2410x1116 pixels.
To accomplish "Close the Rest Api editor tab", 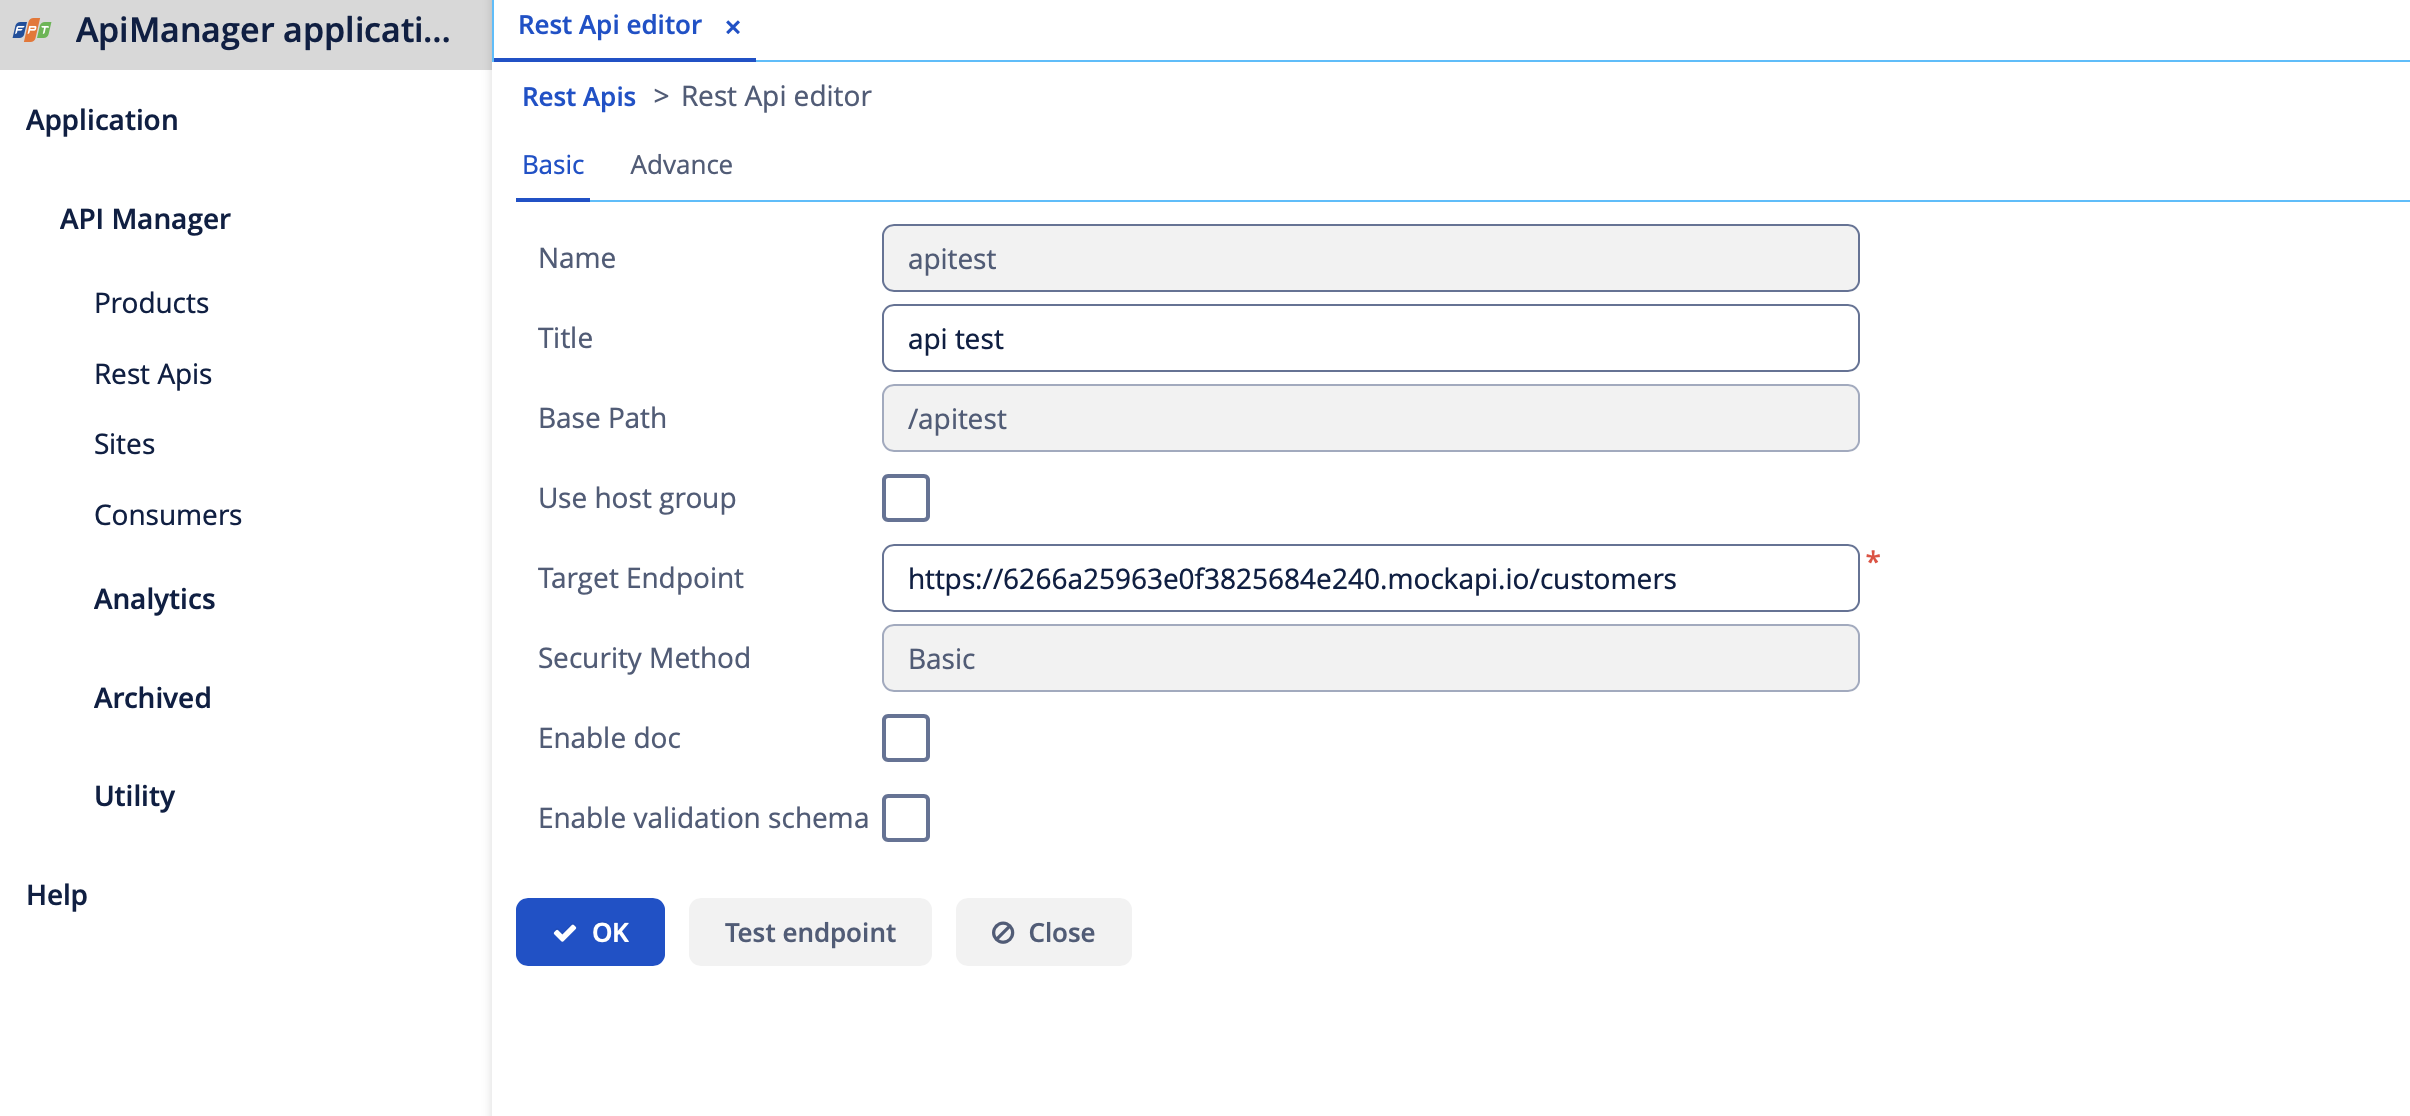I will pos(733,26).
